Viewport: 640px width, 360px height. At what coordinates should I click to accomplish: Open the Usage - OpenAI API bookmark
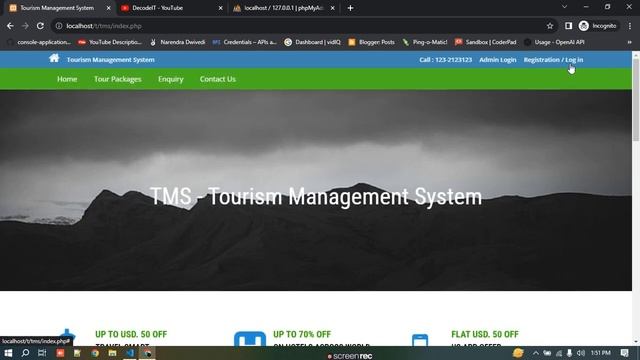pos(554,42)
